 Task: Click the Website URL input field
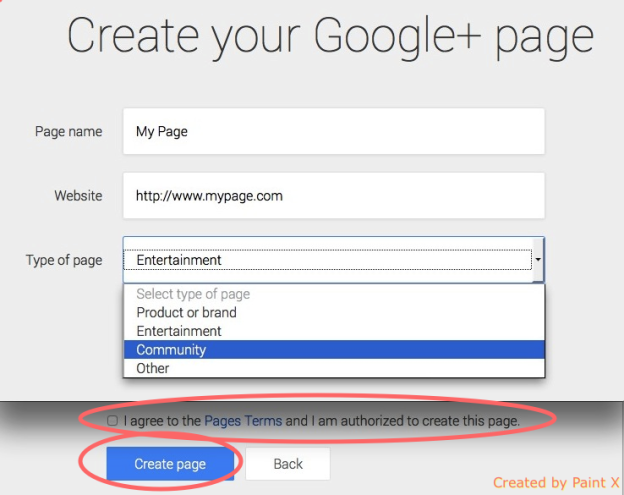tap(333, 196)
